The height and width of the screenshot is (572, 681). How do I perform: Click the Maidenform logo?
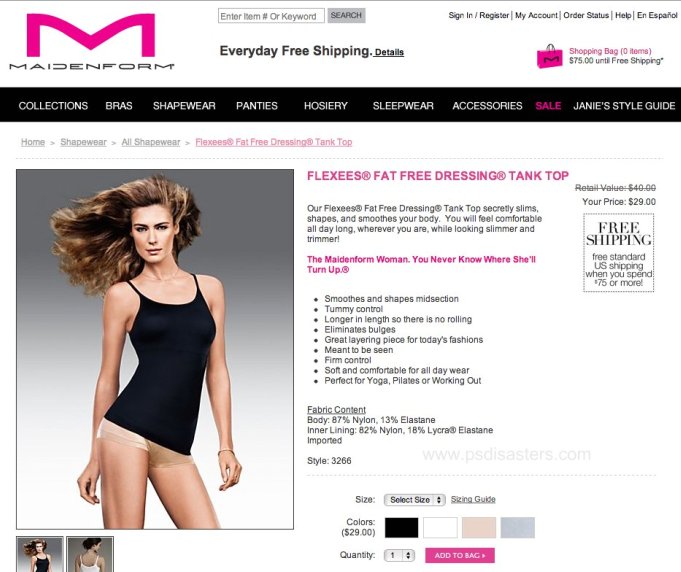(91, 42)
